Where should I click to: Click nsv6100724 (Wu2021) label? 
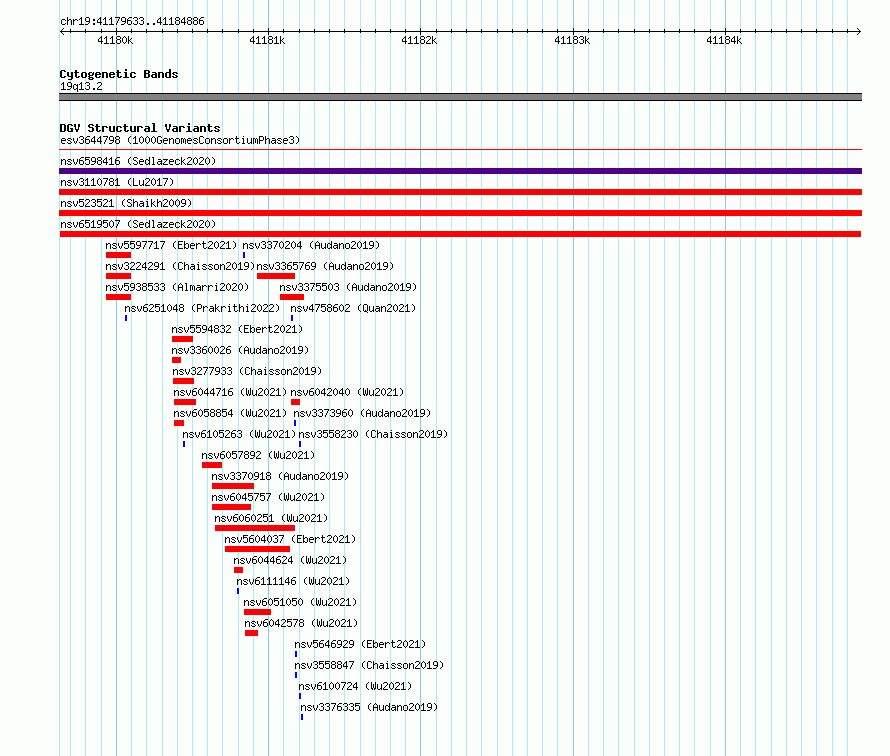click(355, 686)
